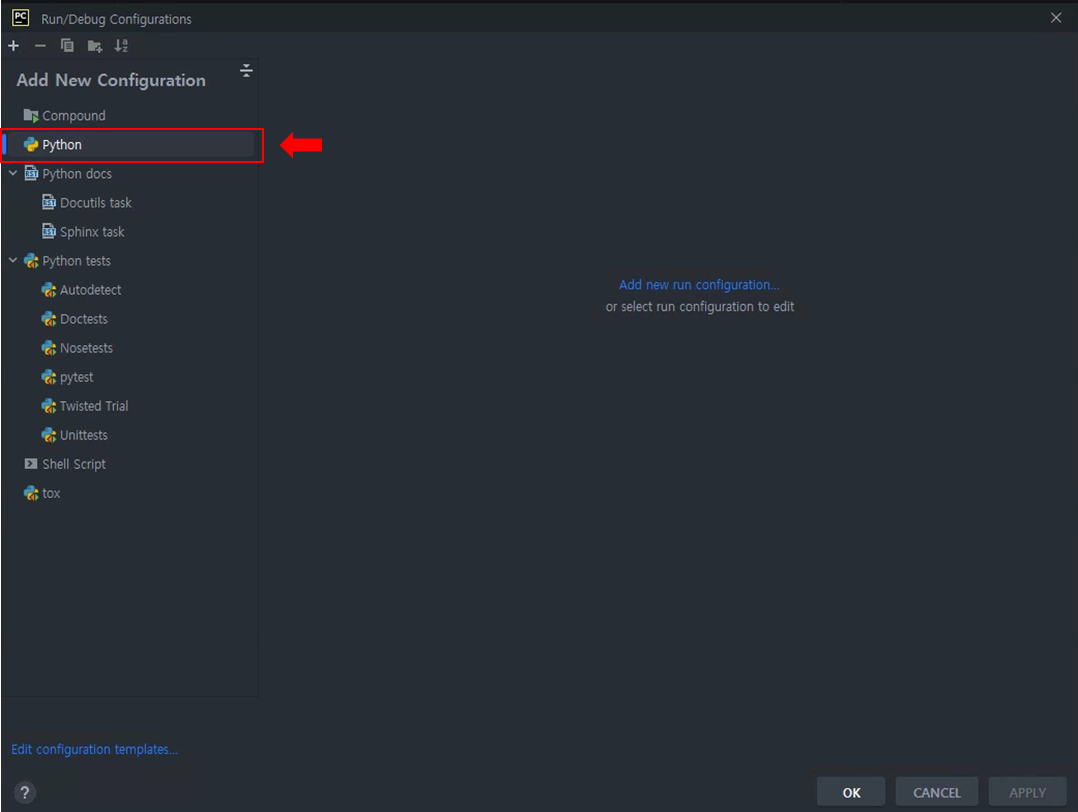Collapse the Python tests group

pos(13,260)
